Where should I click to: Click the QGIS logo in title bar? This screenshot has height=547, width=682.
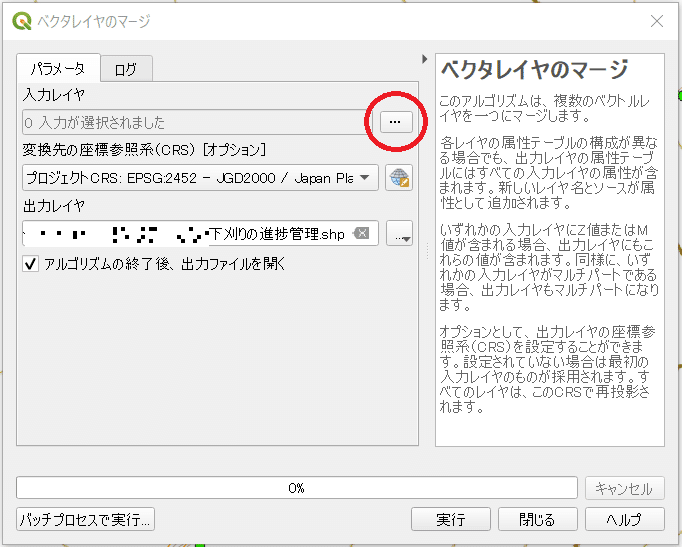point(22,21)
